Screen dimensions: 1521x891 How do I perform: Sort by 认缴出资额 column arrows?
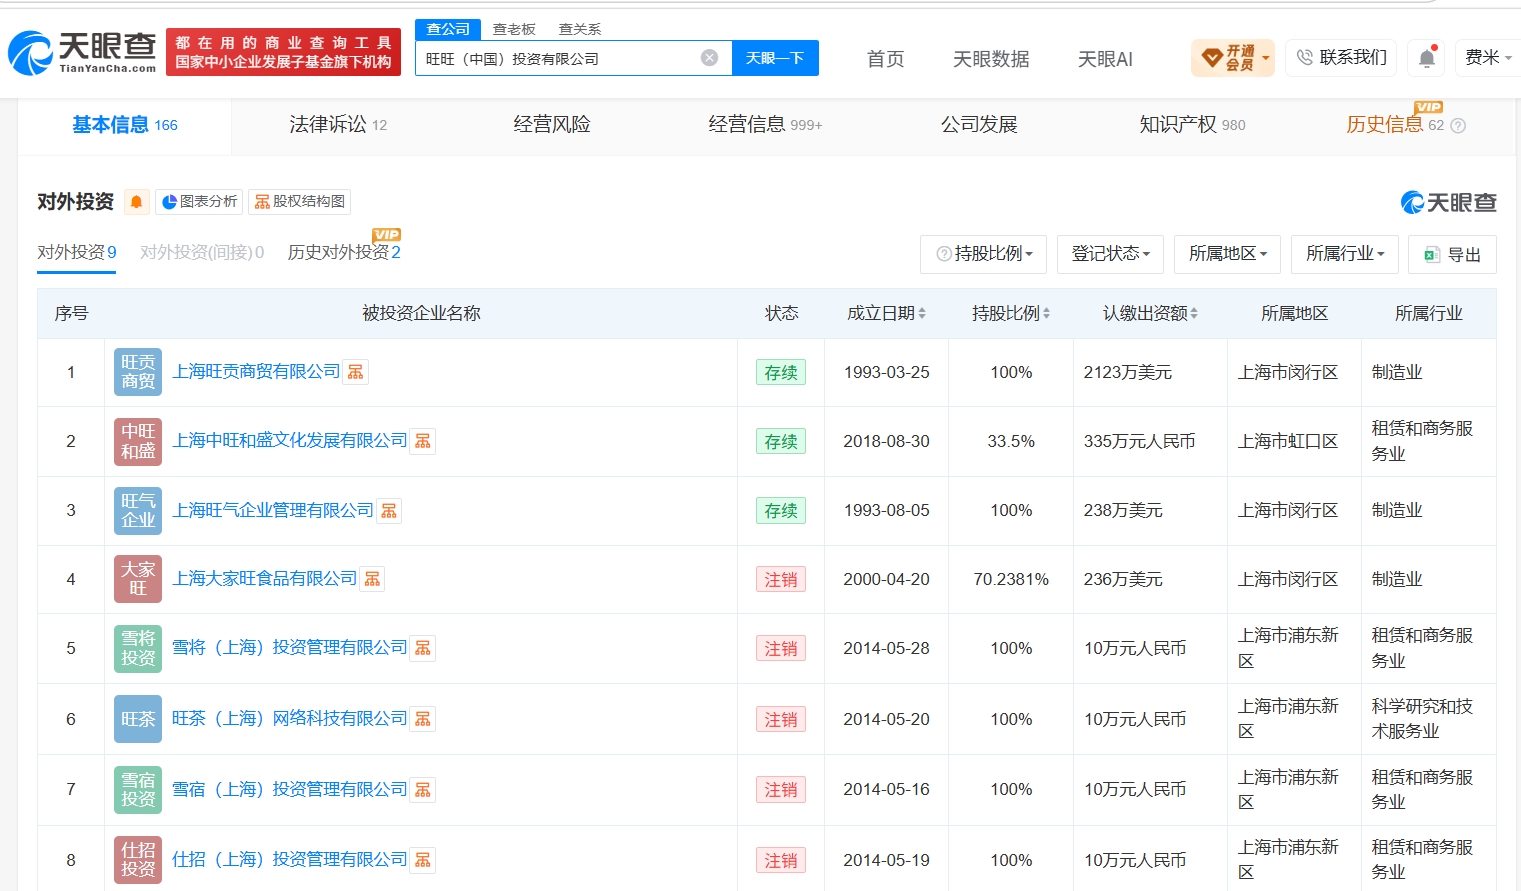click(1194, 314)
